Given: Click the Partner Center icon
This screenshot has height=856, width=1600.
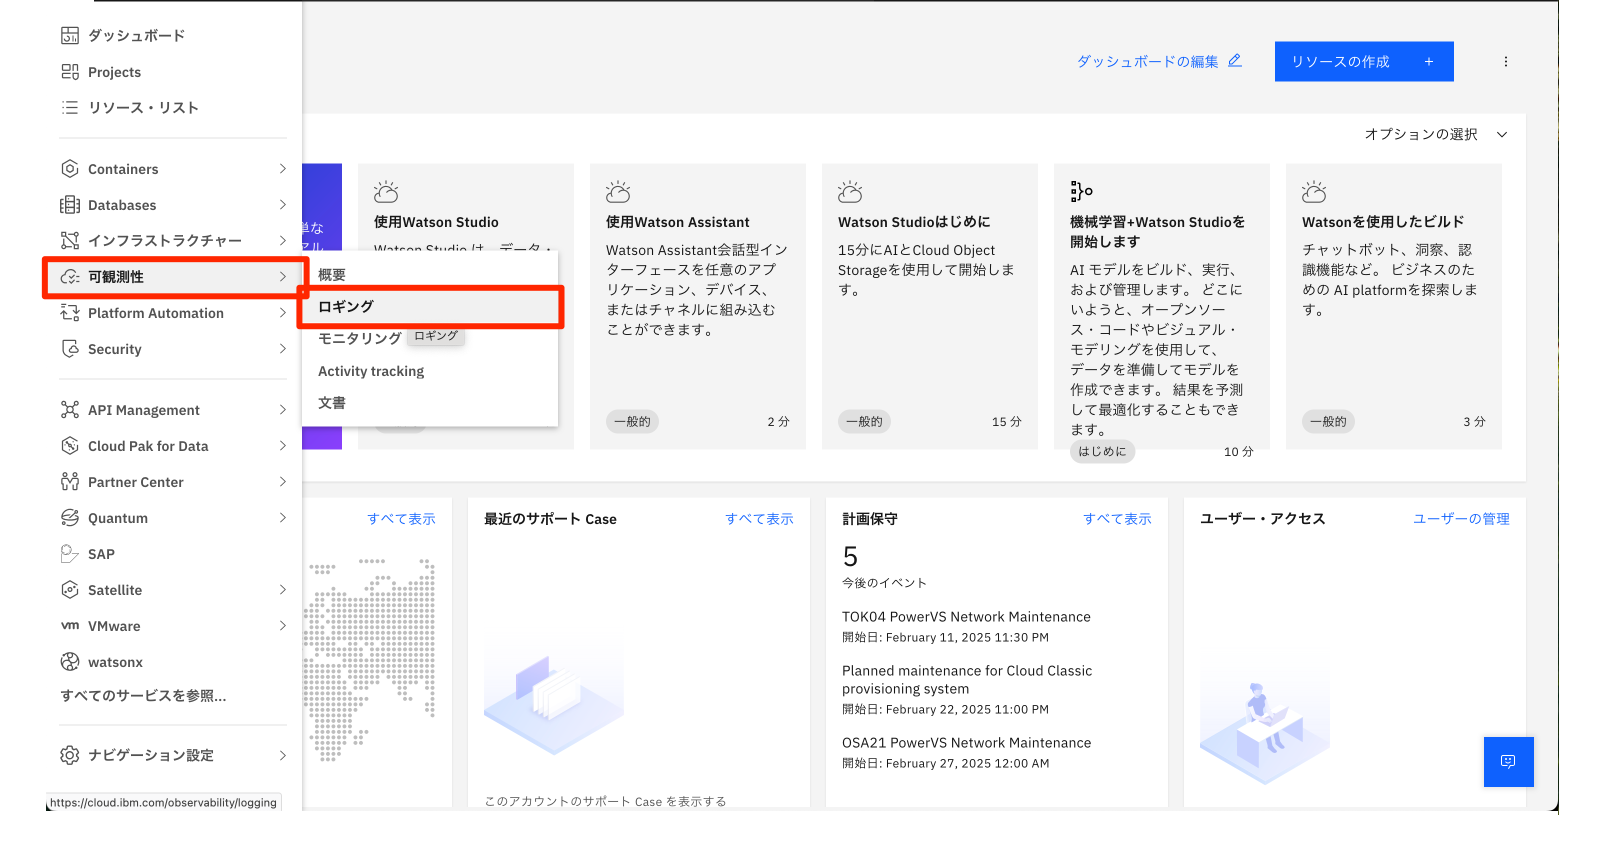Looking at the screenshot, I should coord(70,482).
